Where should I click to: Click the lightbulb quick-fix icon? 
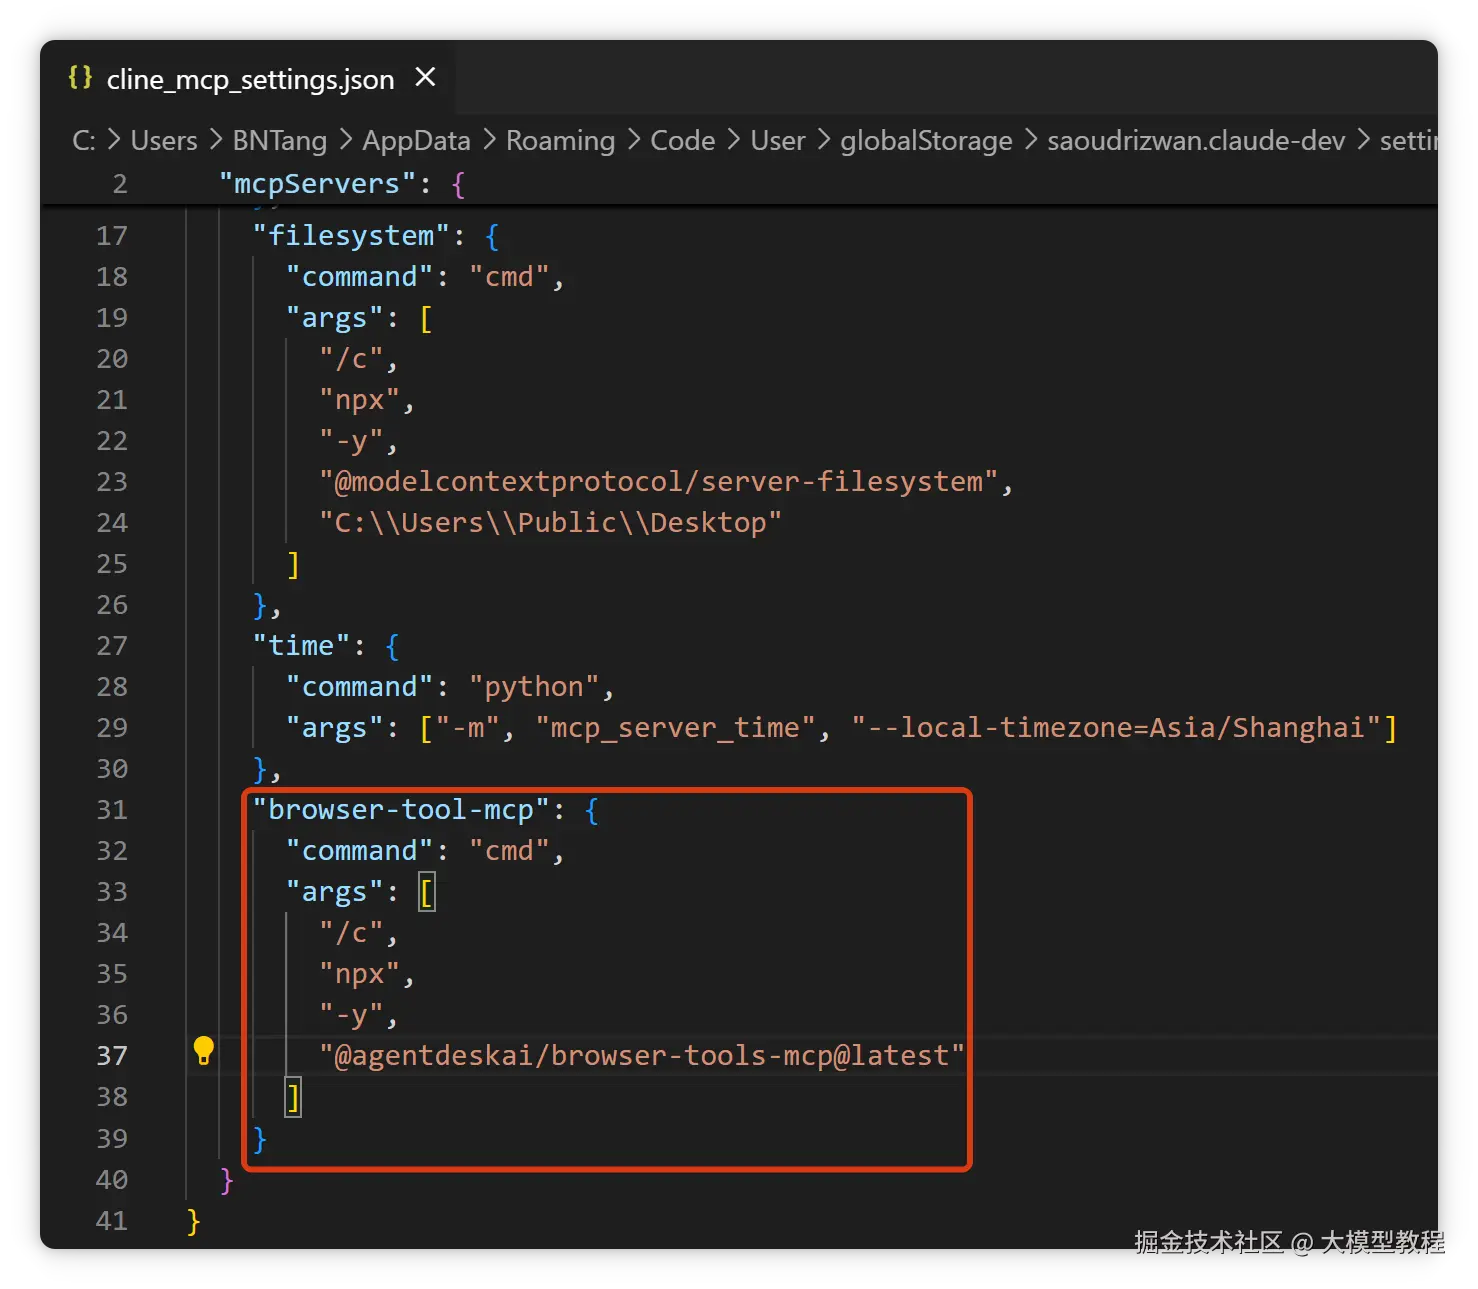204,1050
